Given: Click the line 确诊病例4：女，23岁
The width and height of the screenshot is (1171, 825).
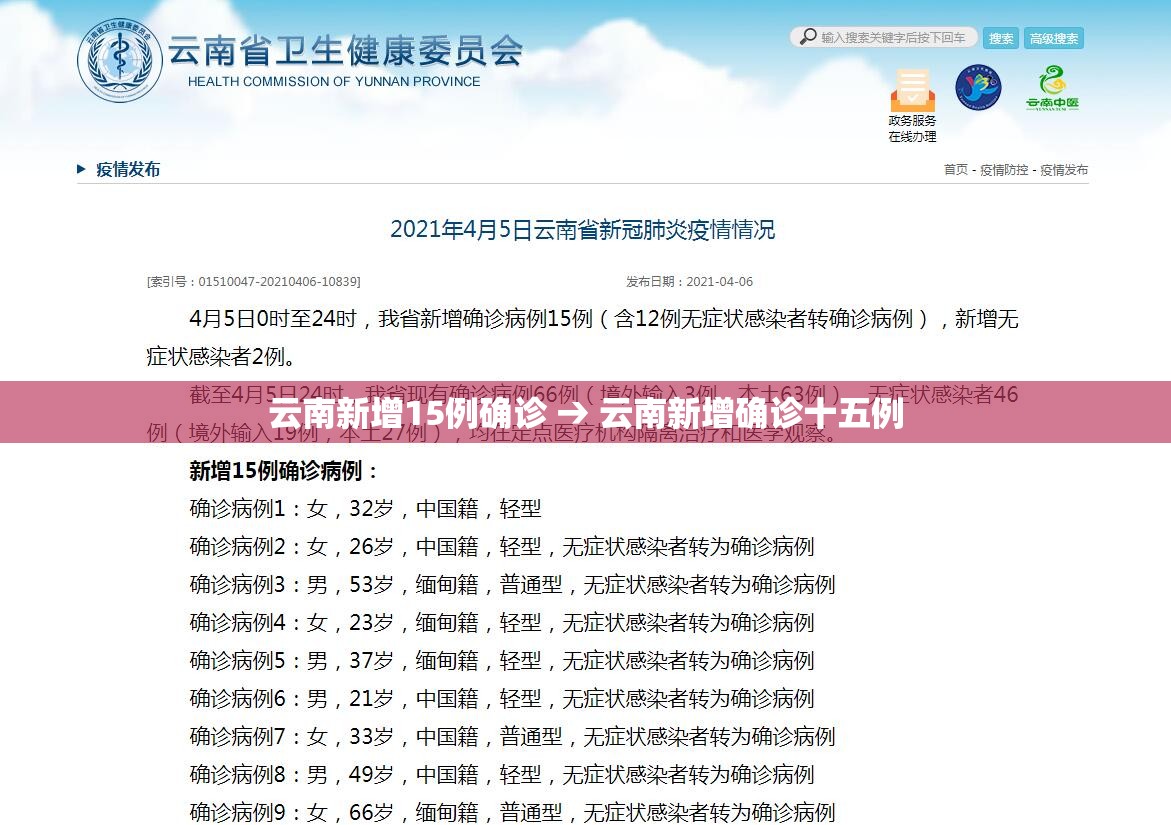Looking at the screenshot, I should (x=502, y=623).
